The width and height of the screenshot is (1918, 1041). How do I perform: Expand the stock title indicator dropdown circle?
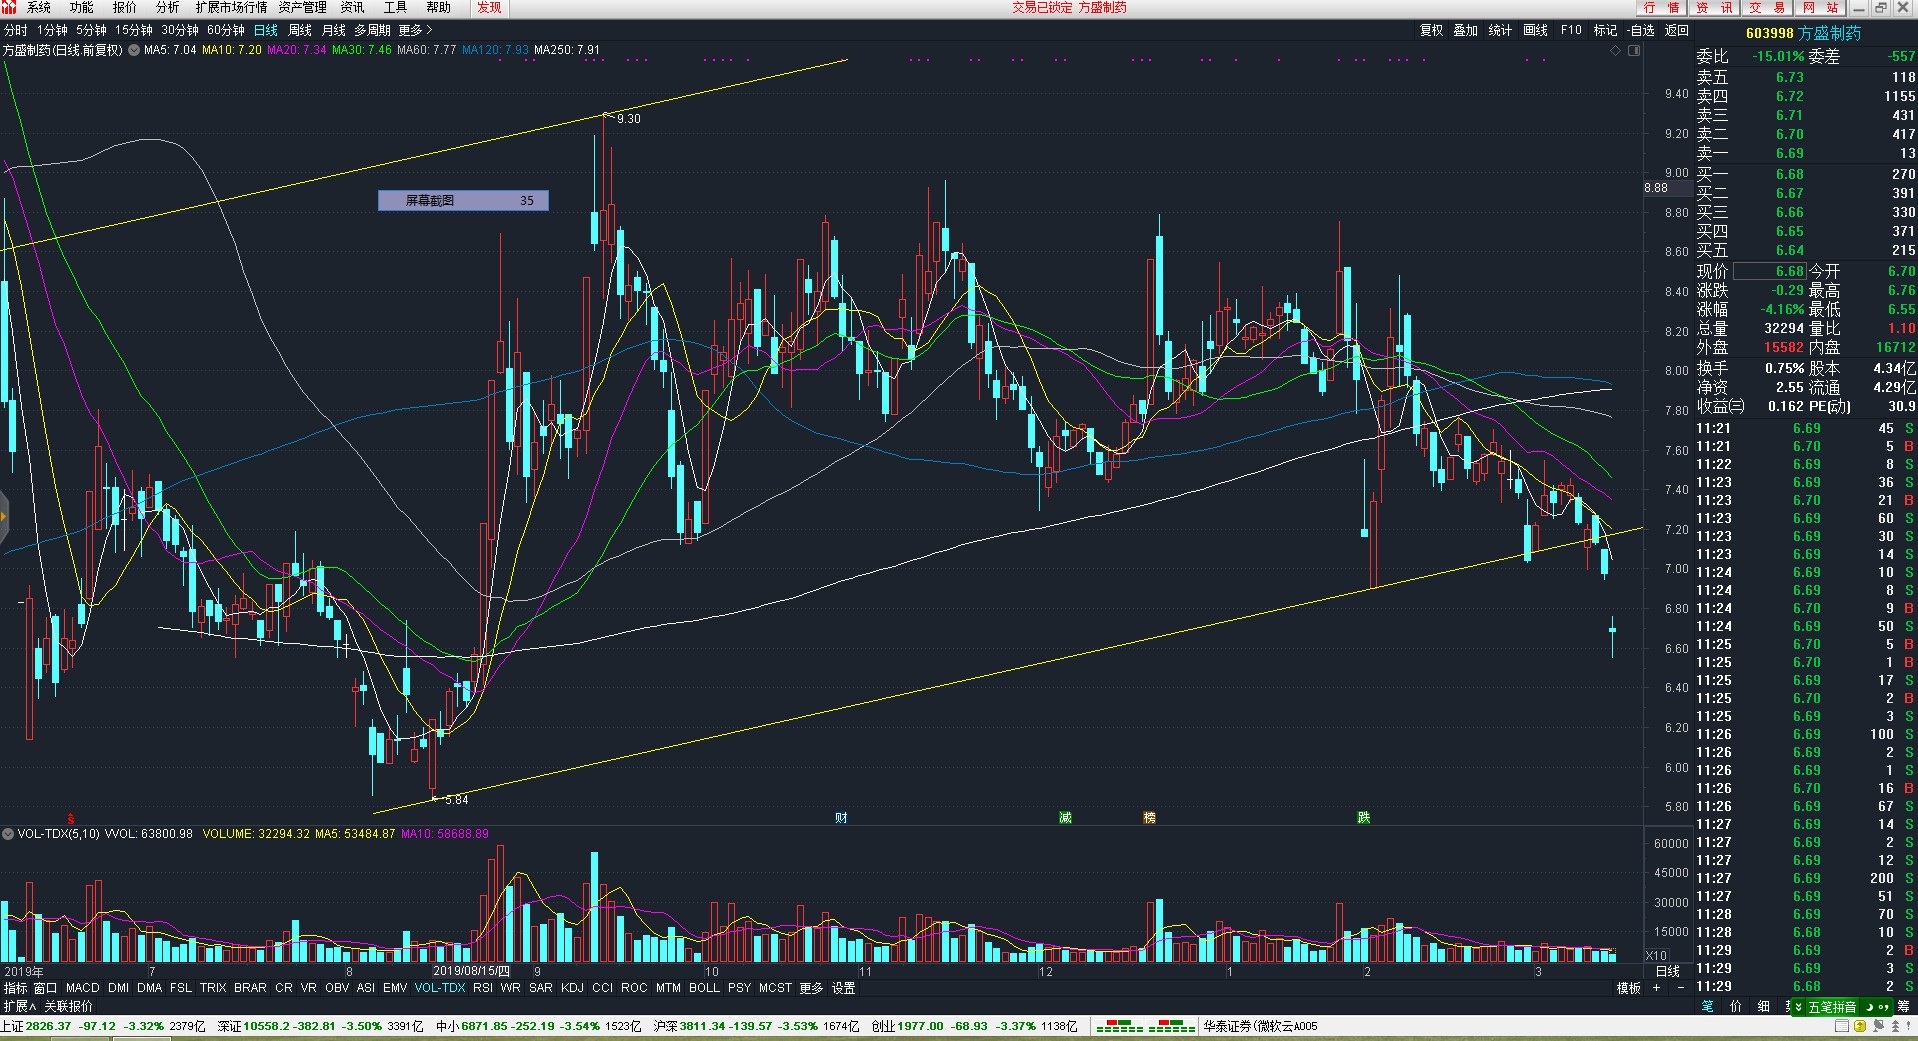coord(133,50)
